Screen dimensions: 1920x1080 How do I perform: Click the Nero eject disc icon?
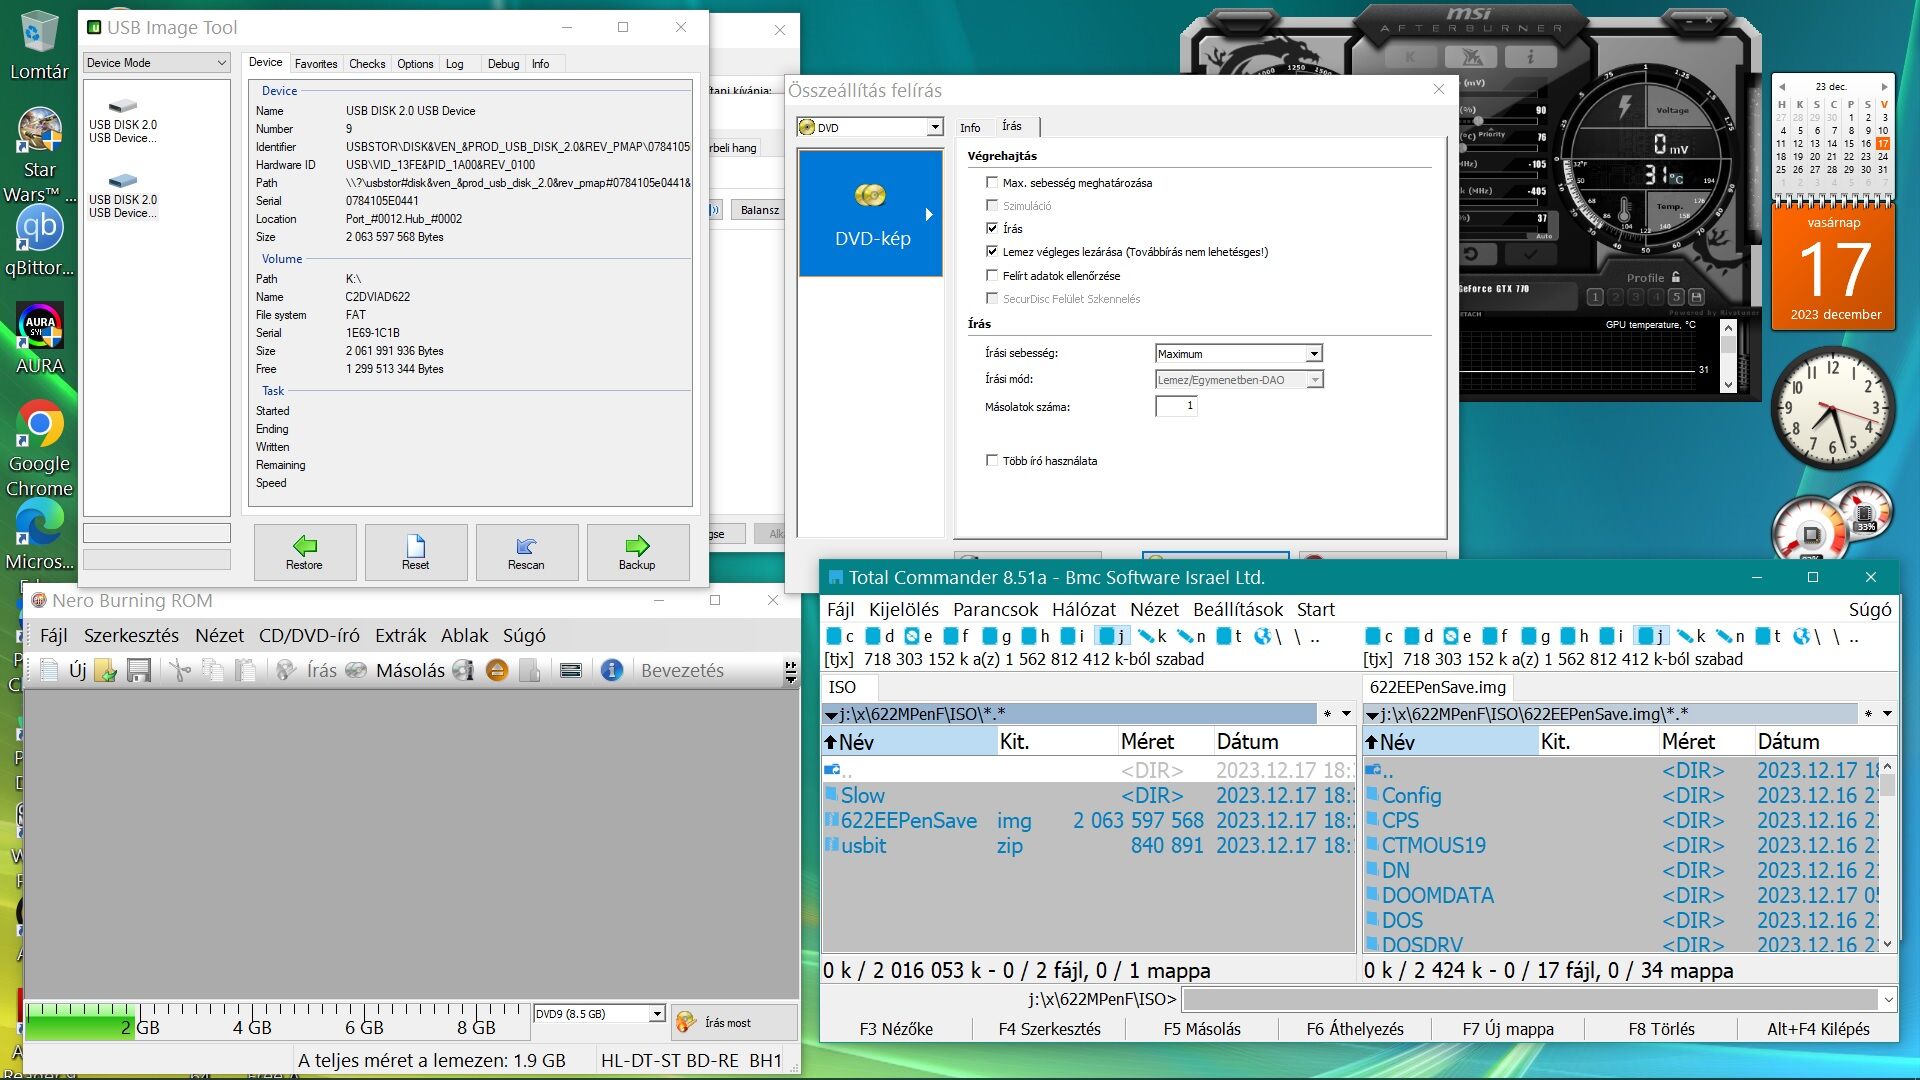pos(497,671)
